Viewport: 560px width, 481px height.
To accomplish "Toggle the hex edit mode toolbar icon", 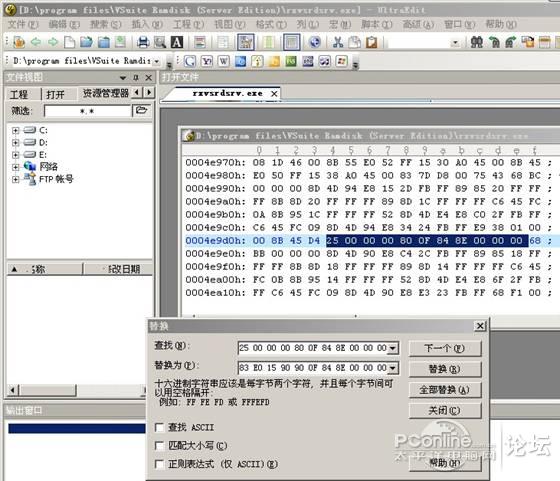I will click(x=246, y=42).
